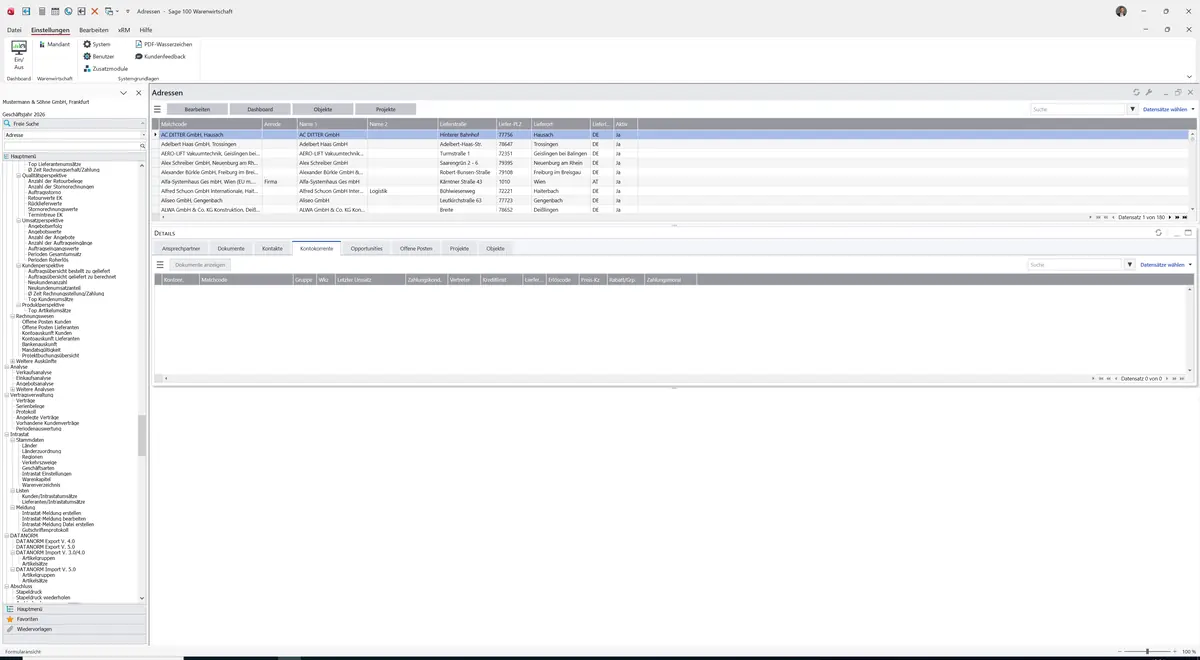Screen dimensions: 1200x660
Task: Open the Datensätze wählen dropdown in Adressen
Action: click(x=1168, y=109)
